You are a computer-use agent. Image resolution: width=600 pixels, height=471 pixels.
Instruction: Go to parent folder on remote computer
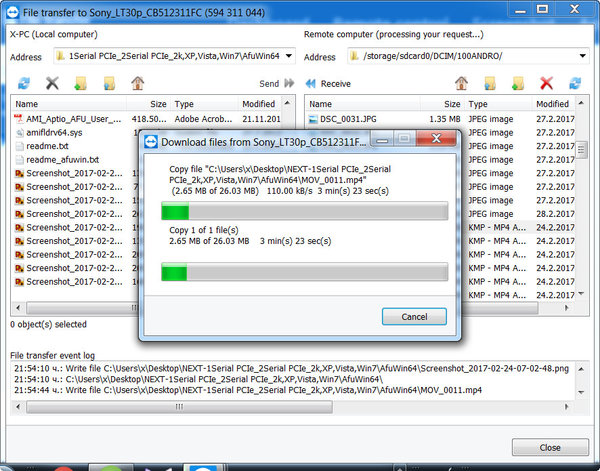490,83
